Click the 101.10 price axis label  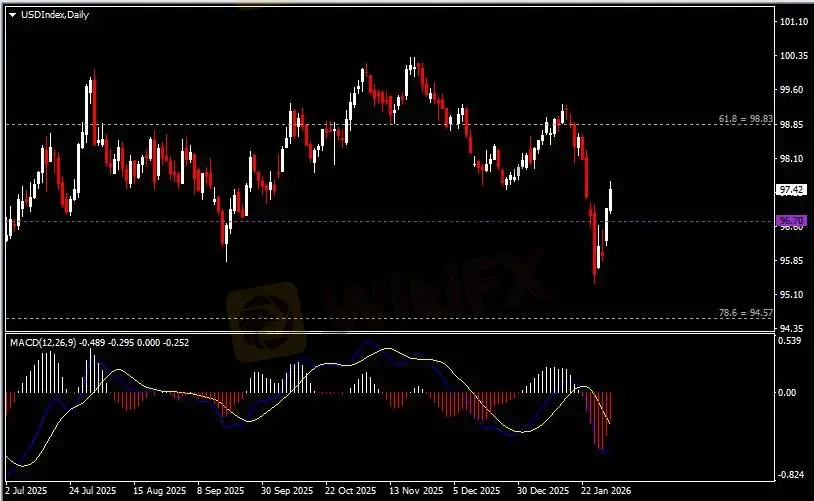[792, 21]
